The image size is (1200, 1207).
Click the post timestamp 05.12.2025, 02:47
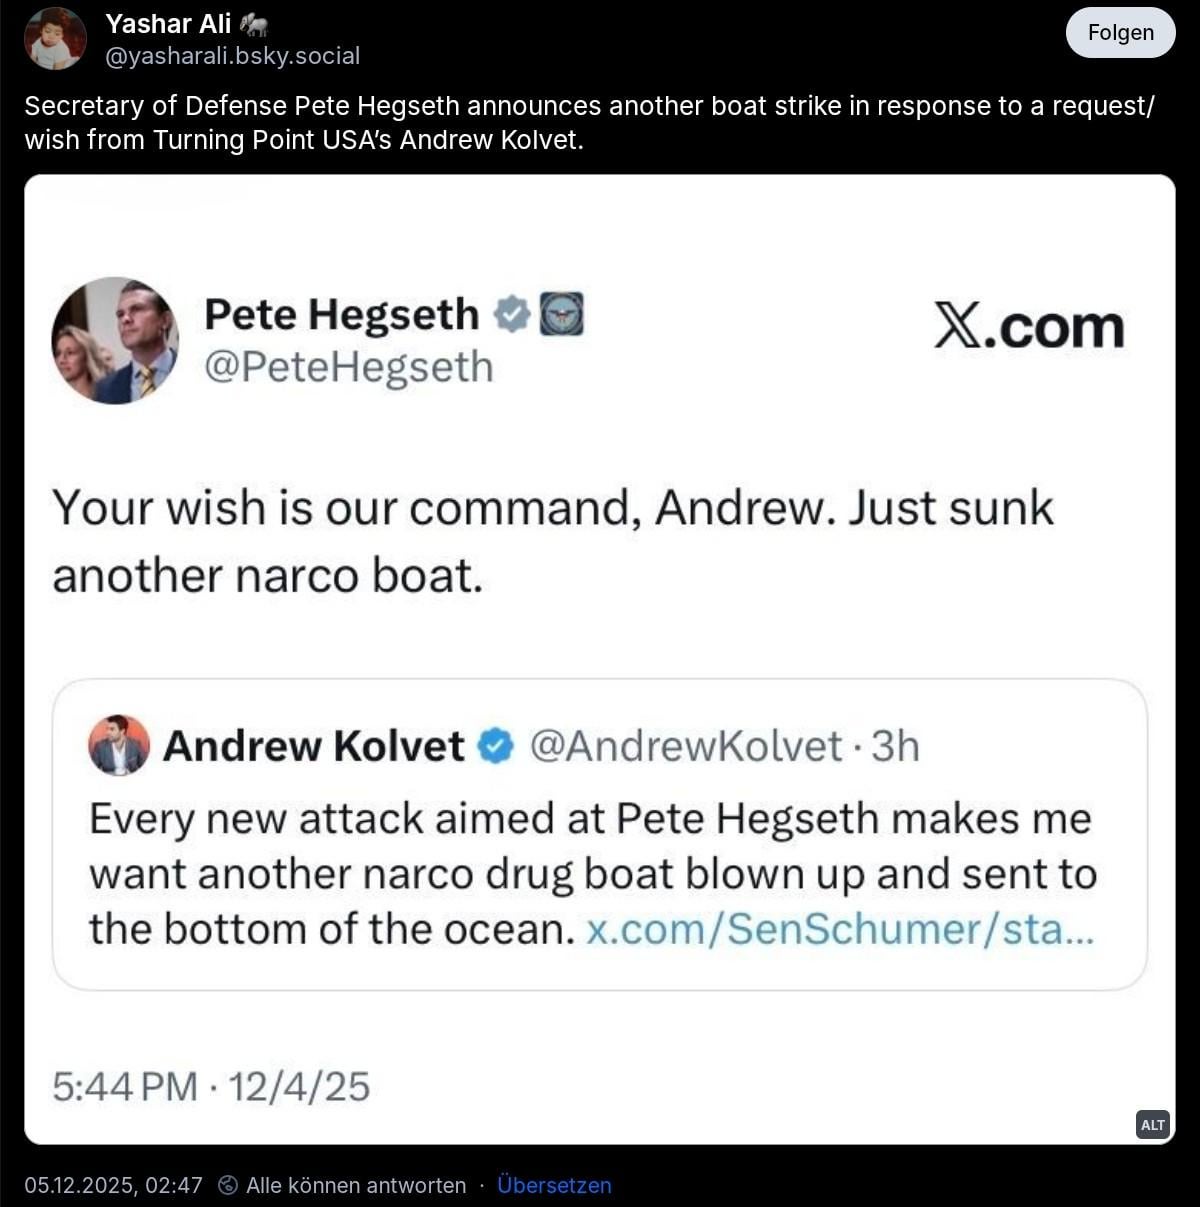(113, 1185)
